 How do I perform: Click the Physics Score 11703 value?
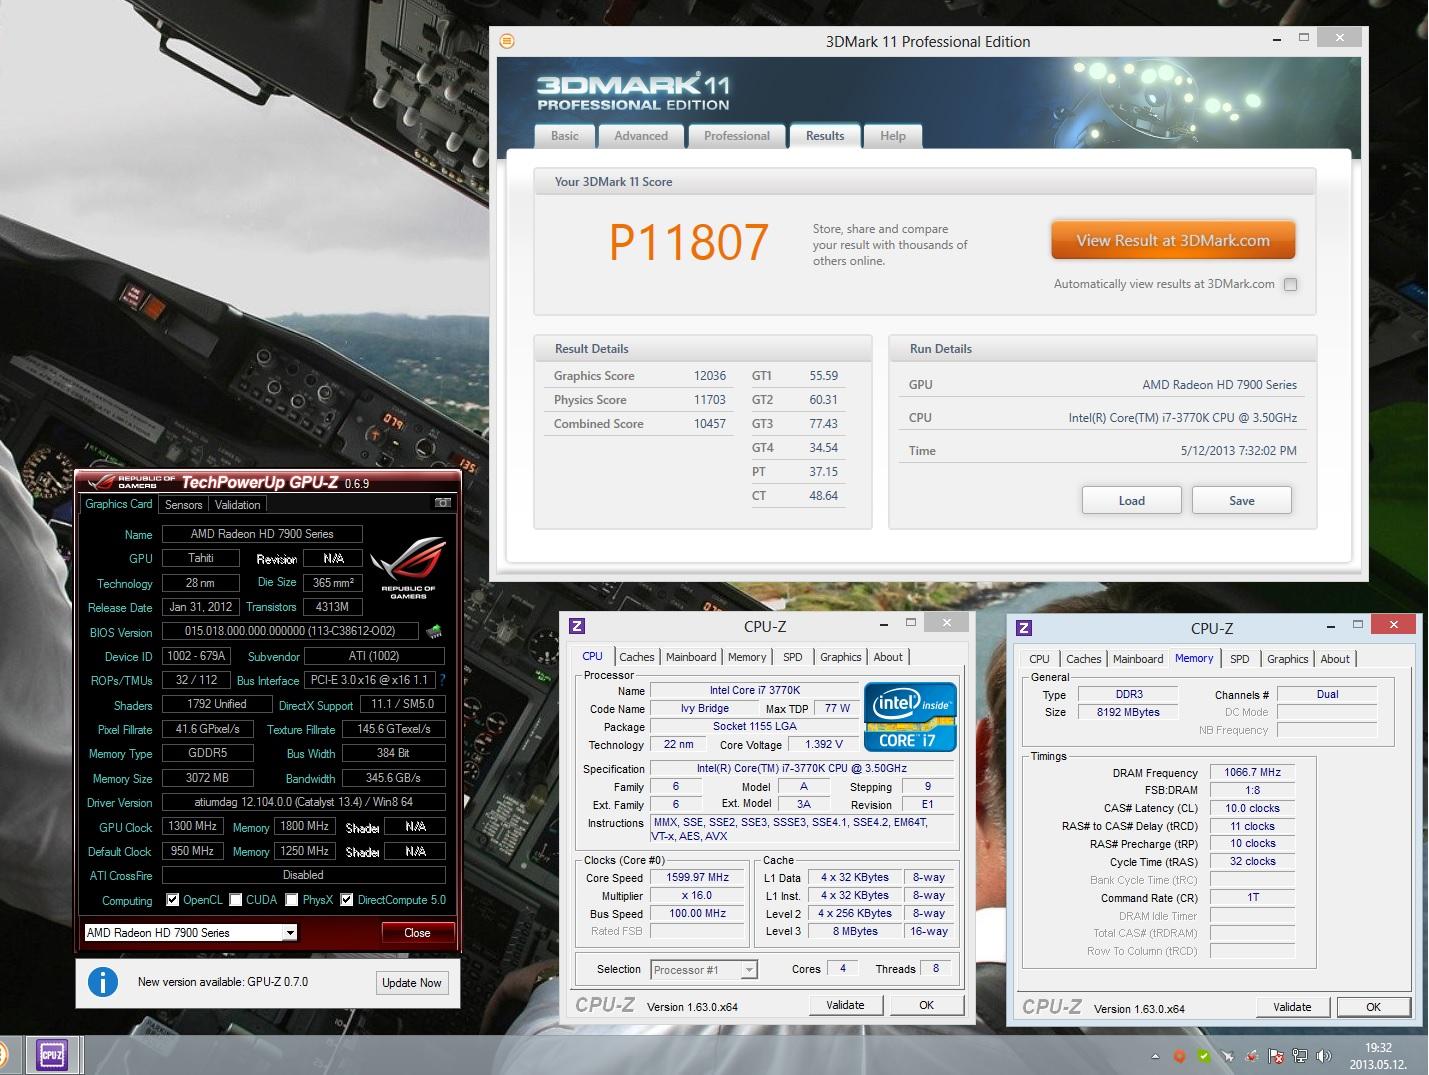click(x=710, y=400)
